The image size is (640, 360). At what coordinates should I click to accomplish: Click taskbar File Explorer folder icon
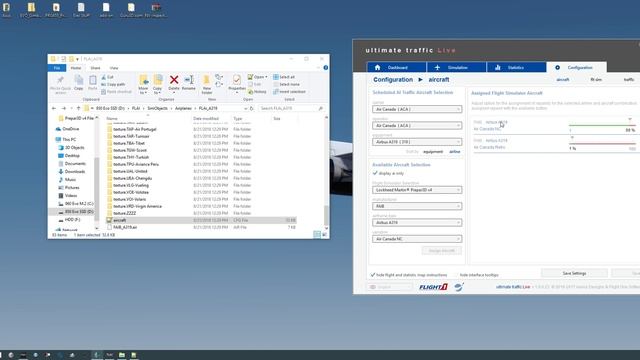pyautogui.click(x=122, y=355)
